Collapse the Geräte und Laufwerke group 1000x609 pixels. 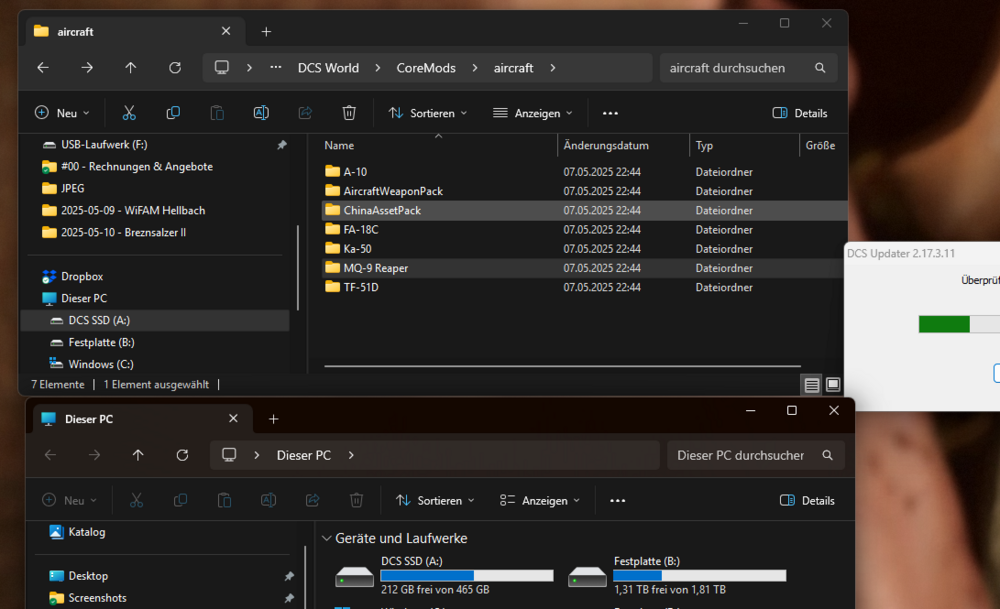(x=326, y=538)
